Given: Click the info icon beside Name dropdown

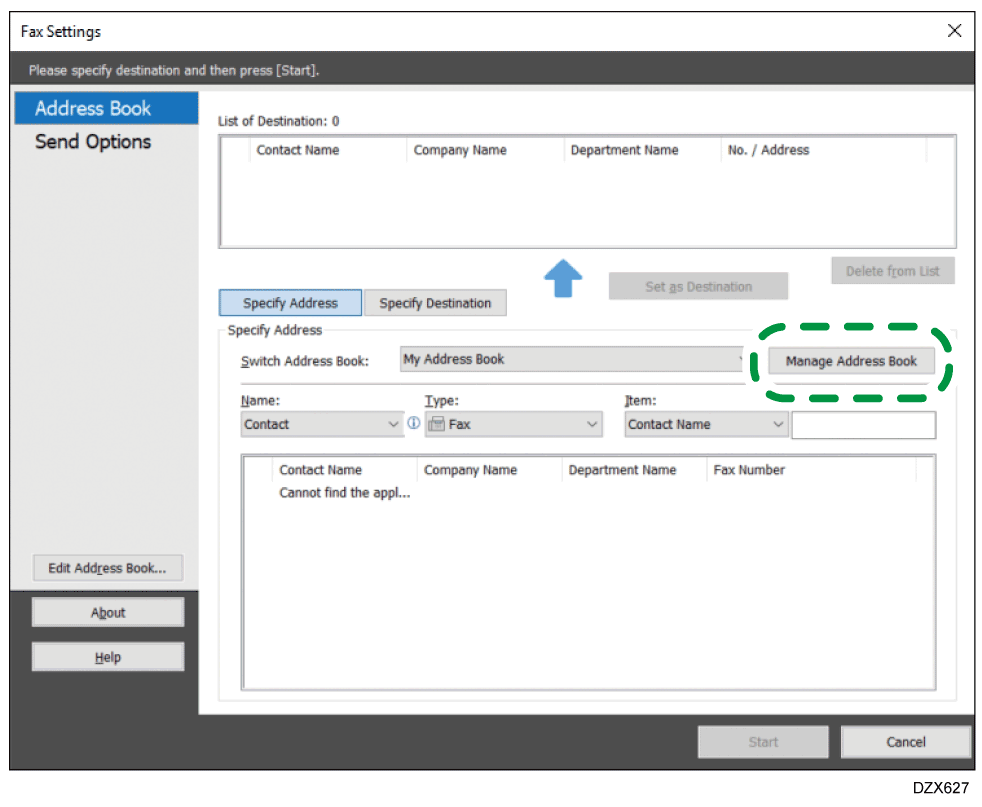Looking at the screenshot, I should click(414, 424).
